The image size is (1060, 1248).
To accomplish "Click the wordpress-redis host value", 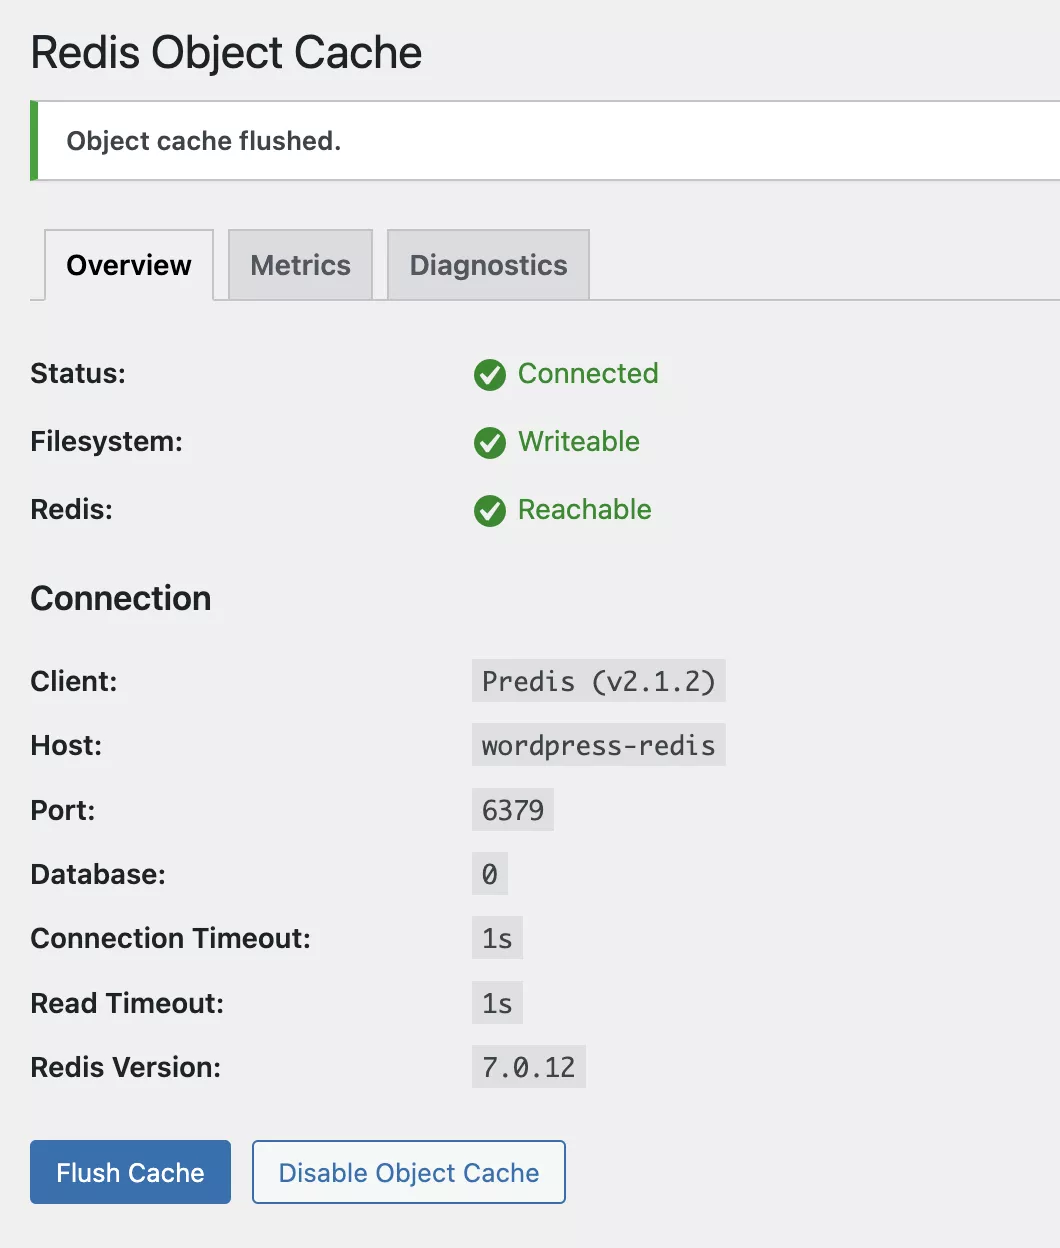I will 598,745.
